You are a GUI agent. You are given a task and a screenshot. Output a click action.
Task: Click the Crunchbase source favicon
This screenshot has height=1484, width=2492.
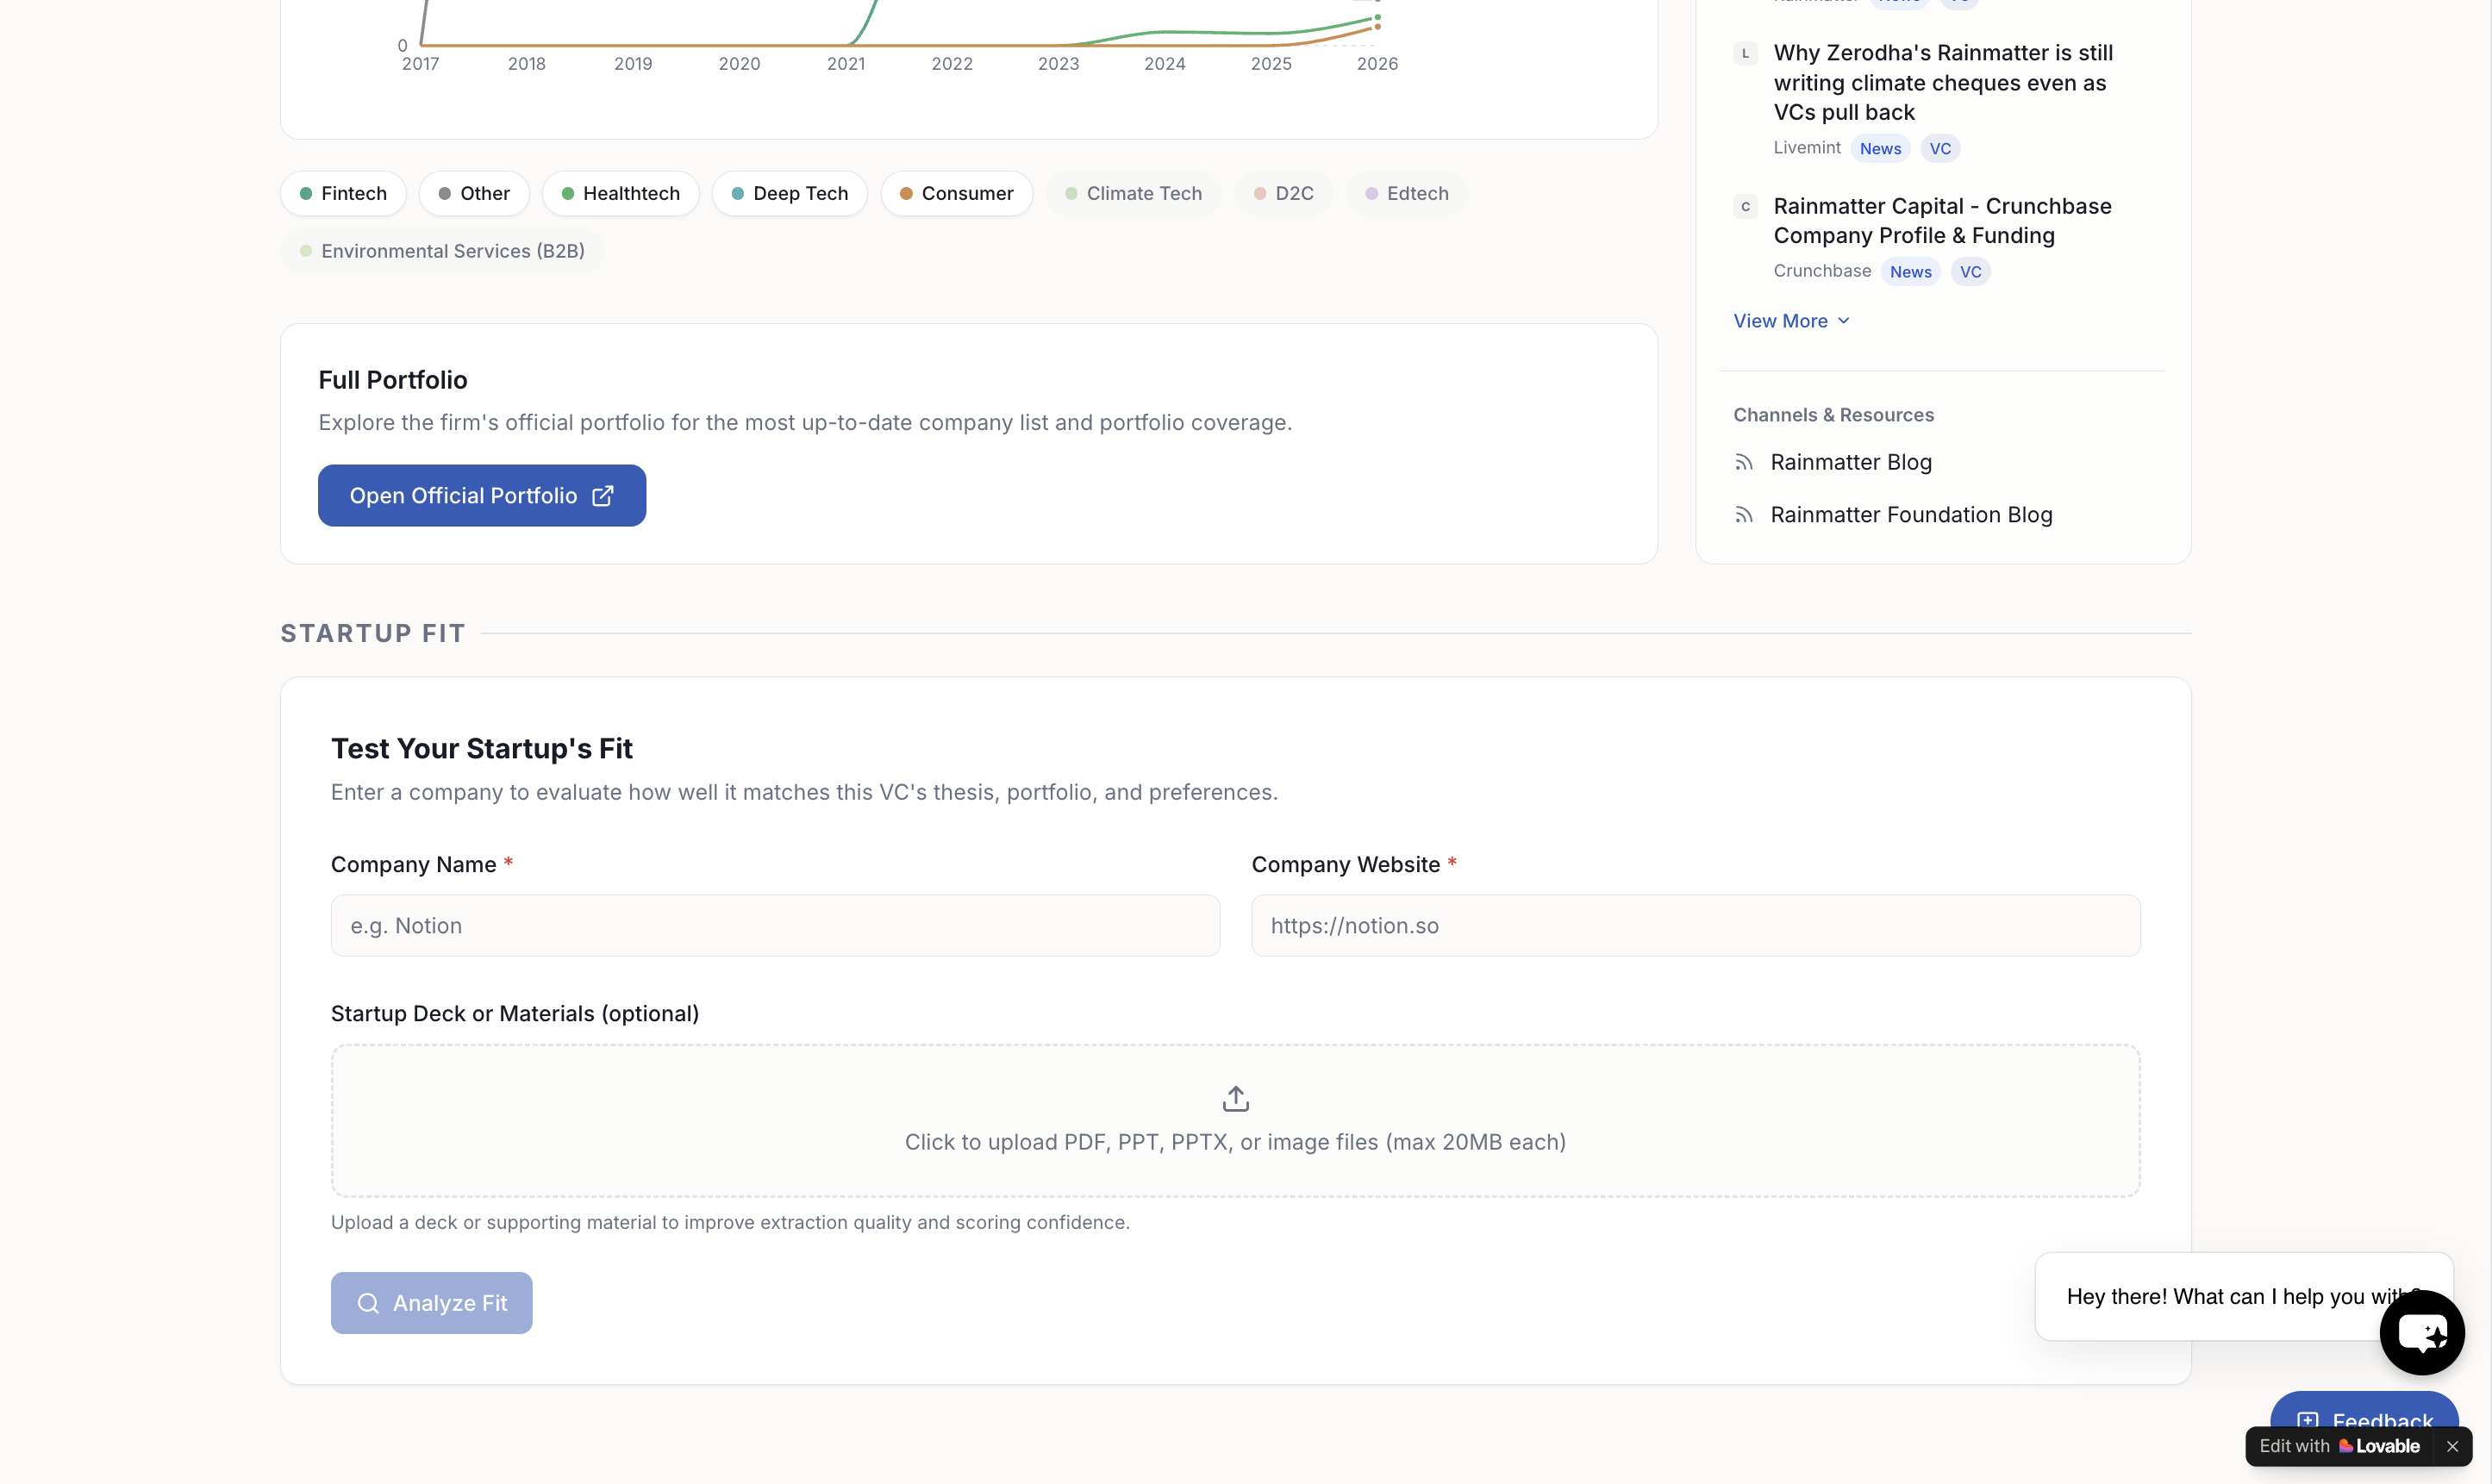[1745, 207]
